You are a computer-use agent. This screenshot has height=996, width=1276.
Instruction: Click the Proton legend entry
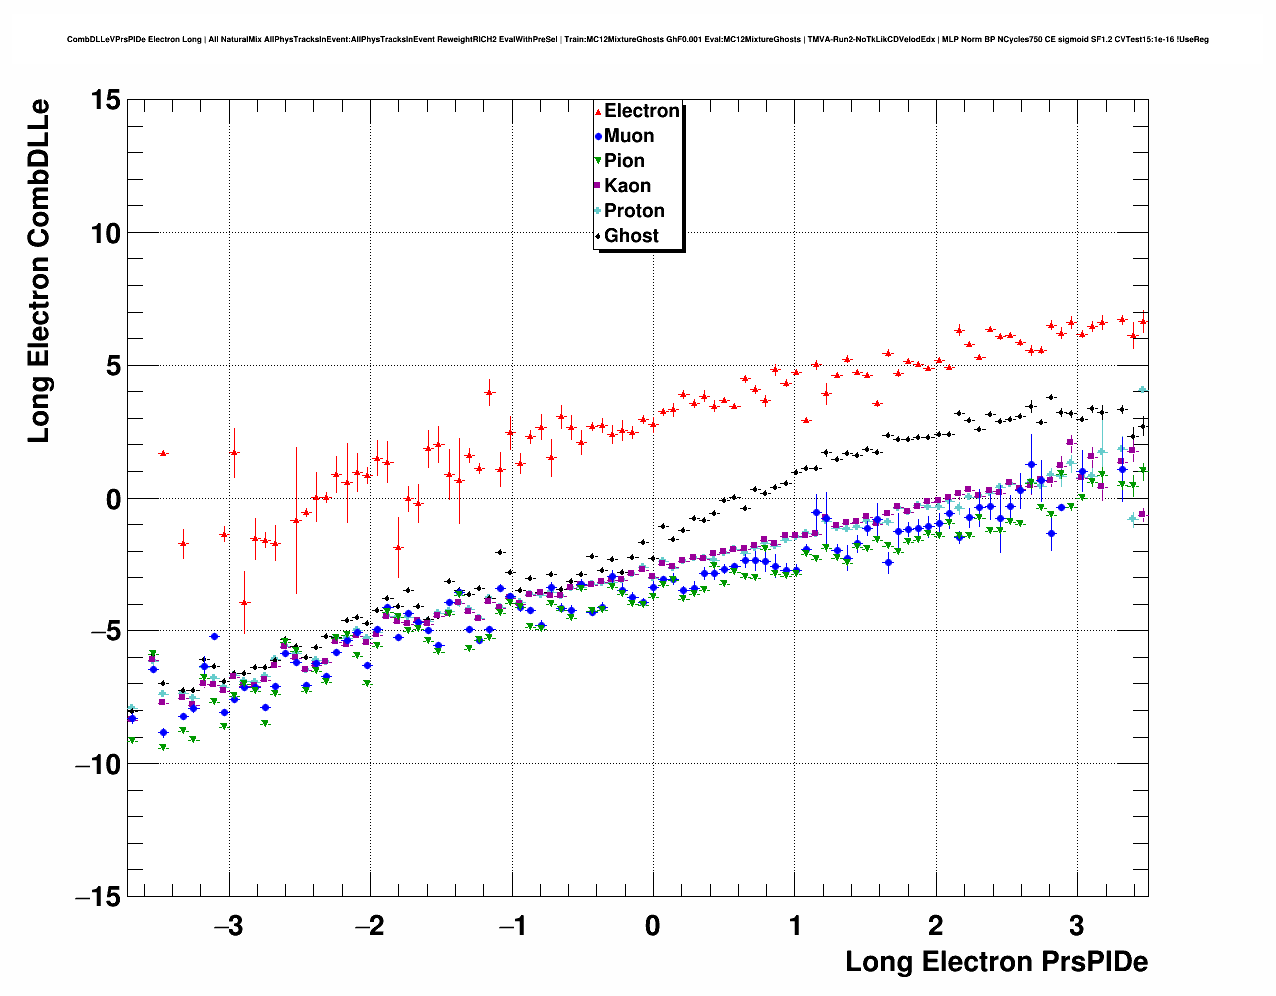pos(629,211)
